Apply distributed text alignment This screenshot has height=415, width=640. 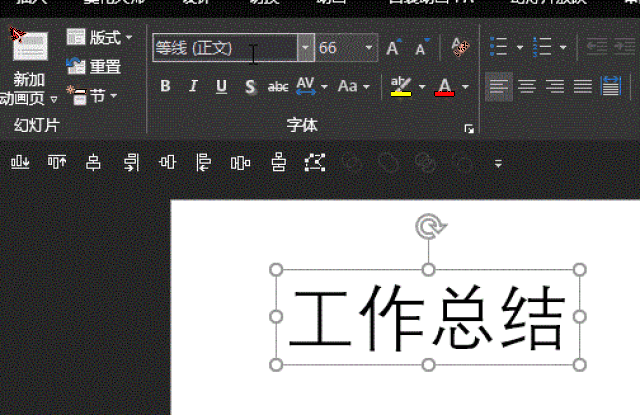[611, 86]
